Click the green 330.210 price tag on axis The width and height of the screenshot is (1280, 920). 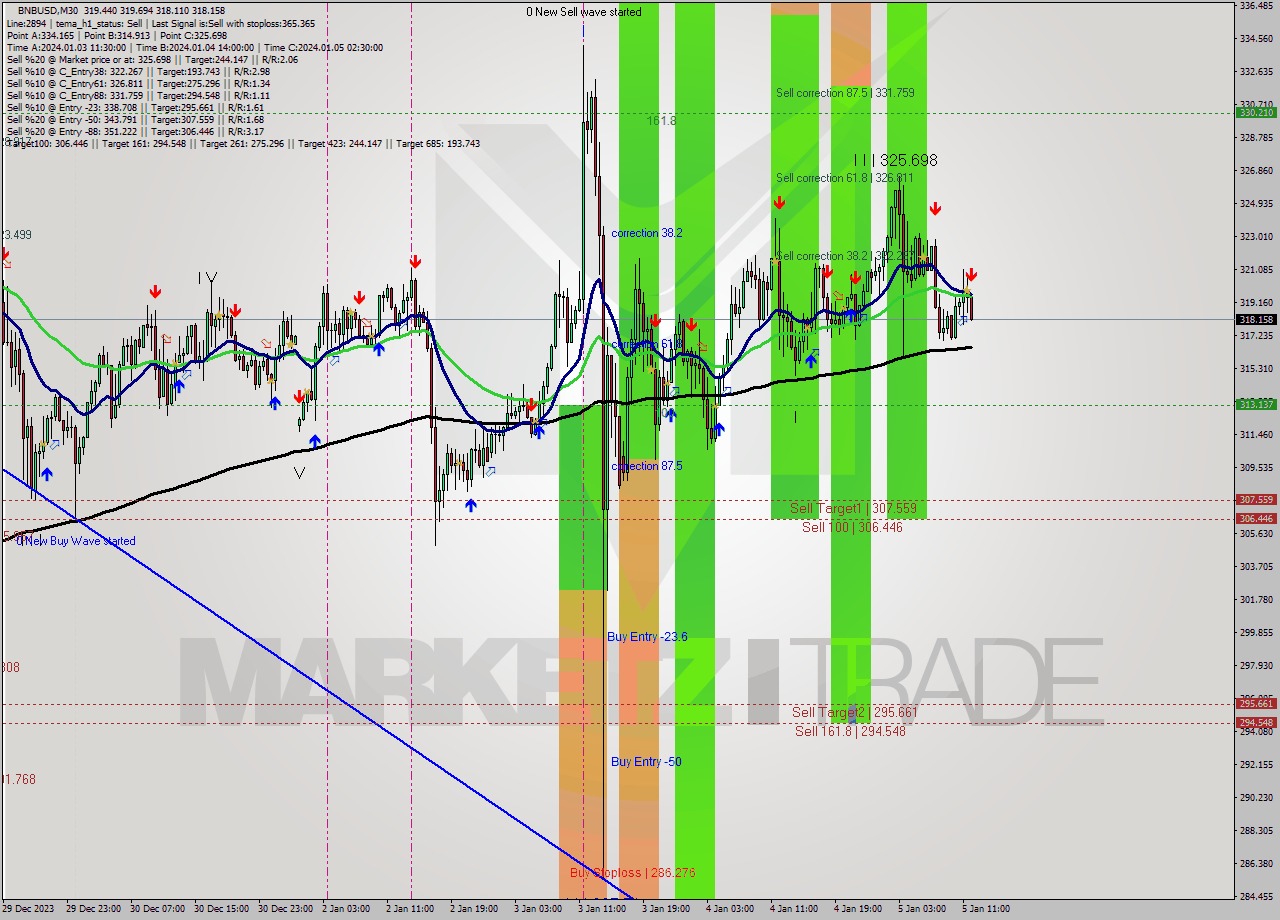[x=1257, y=113]
